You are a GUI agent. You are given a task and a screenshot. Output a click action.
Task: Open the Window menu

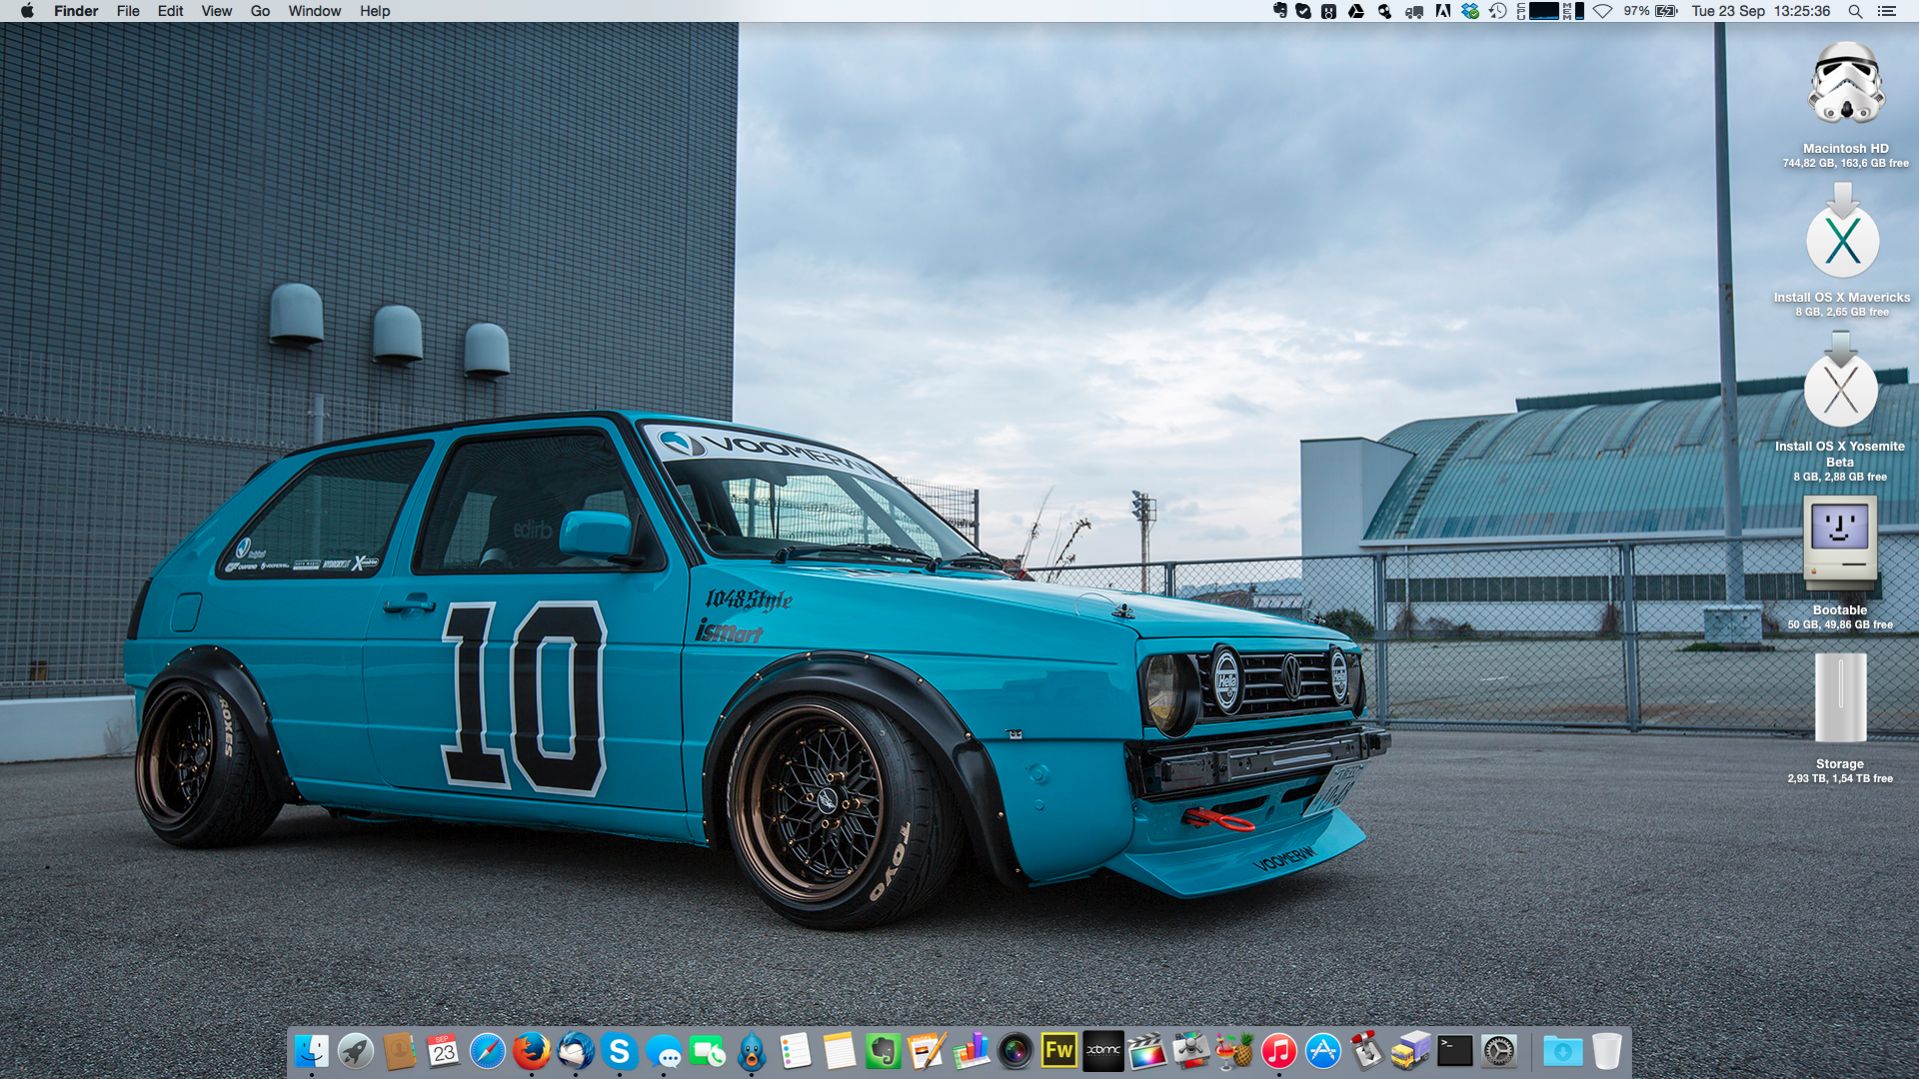(x=314, y=11)
